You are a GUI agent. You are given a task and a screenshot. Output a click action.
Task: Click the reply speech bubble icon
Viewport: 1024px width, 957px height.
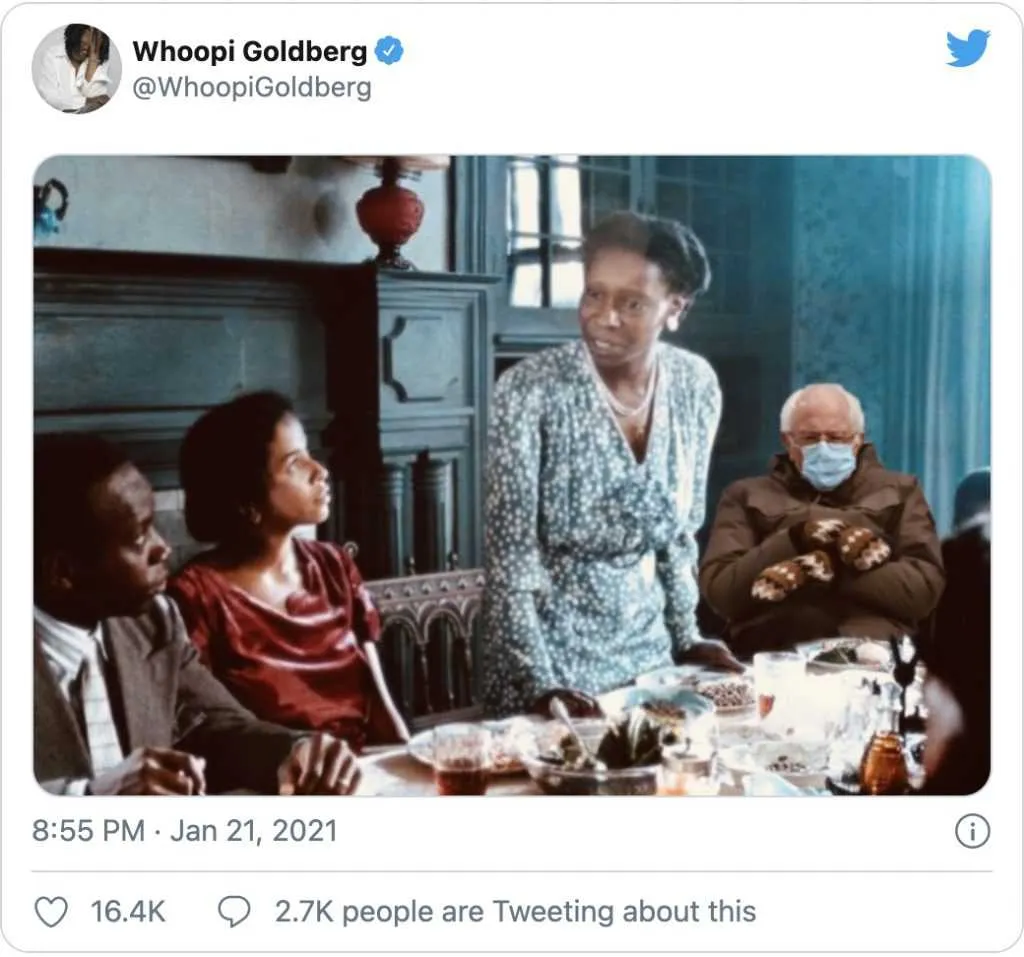click(x=234, y=911)
